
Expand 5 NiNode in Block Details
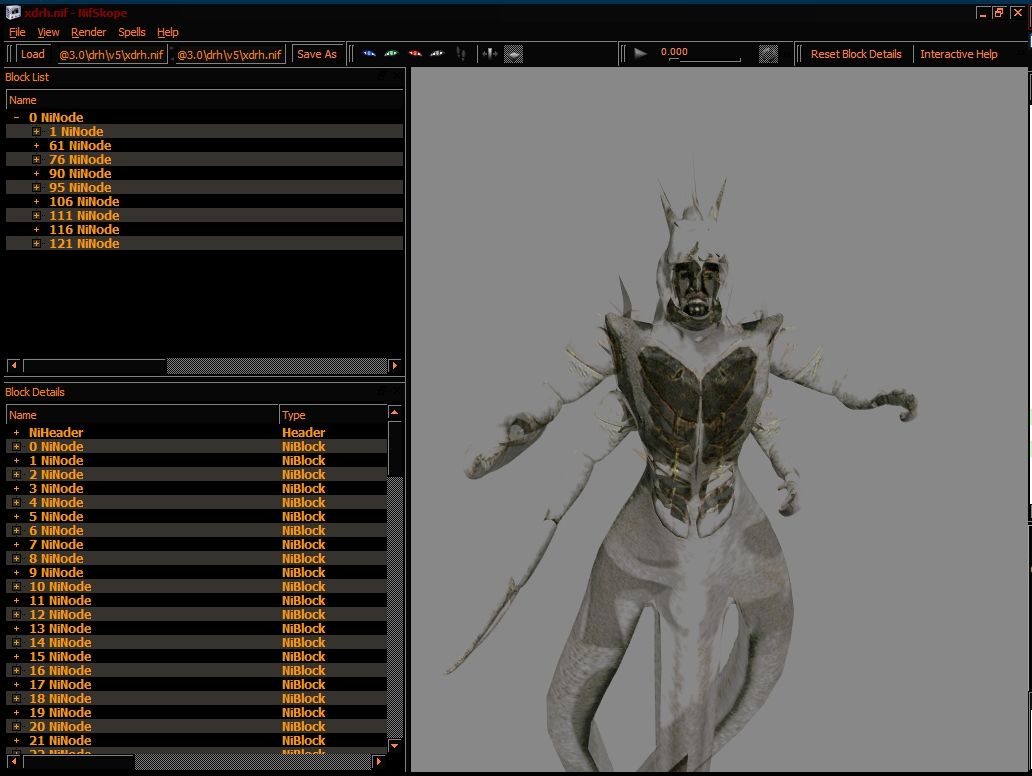[x=16, y=517]
